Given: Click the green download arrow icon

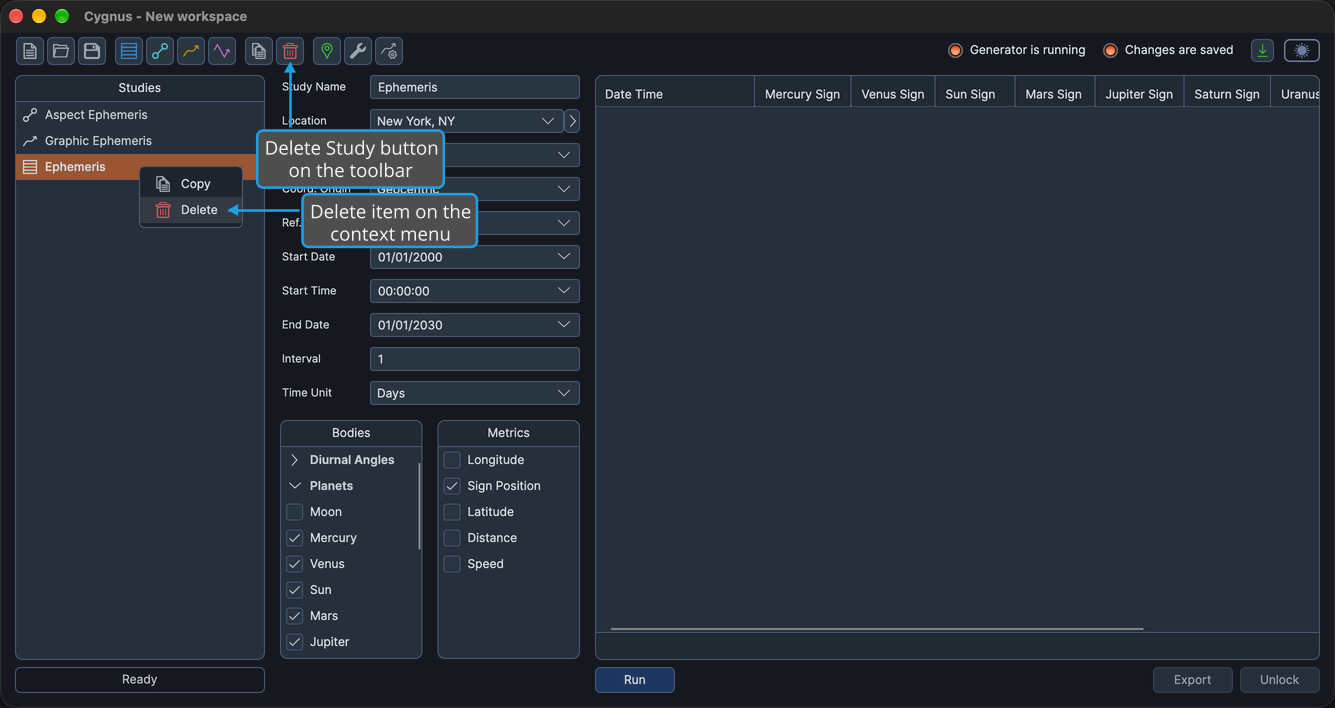Looking at the screenshot, I should (x=1263, y=51).
